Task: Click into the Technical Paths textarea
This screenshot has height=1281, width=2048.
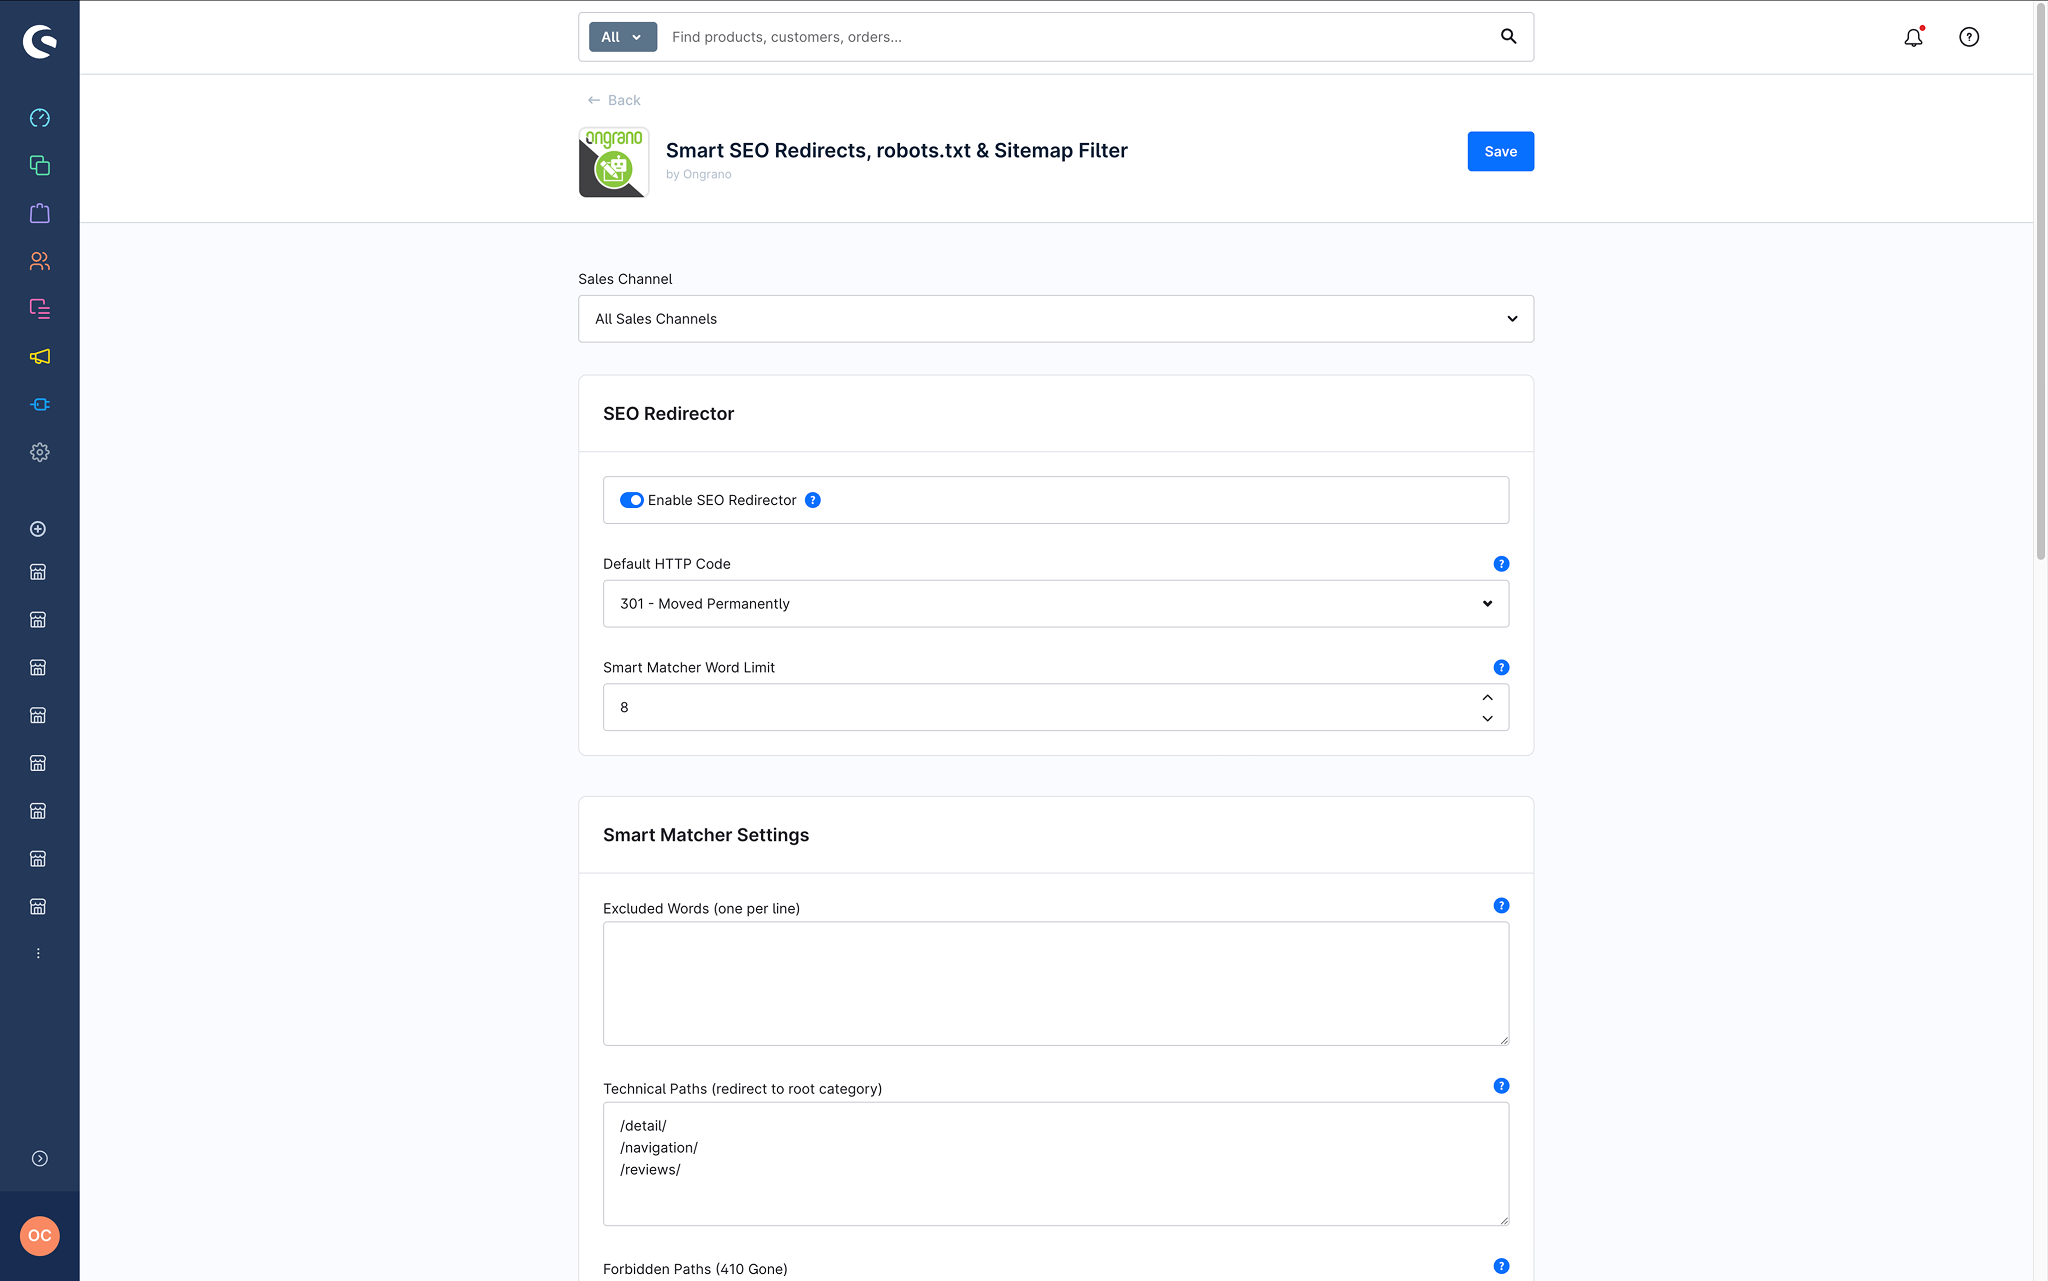Action: [1056, 1164]
